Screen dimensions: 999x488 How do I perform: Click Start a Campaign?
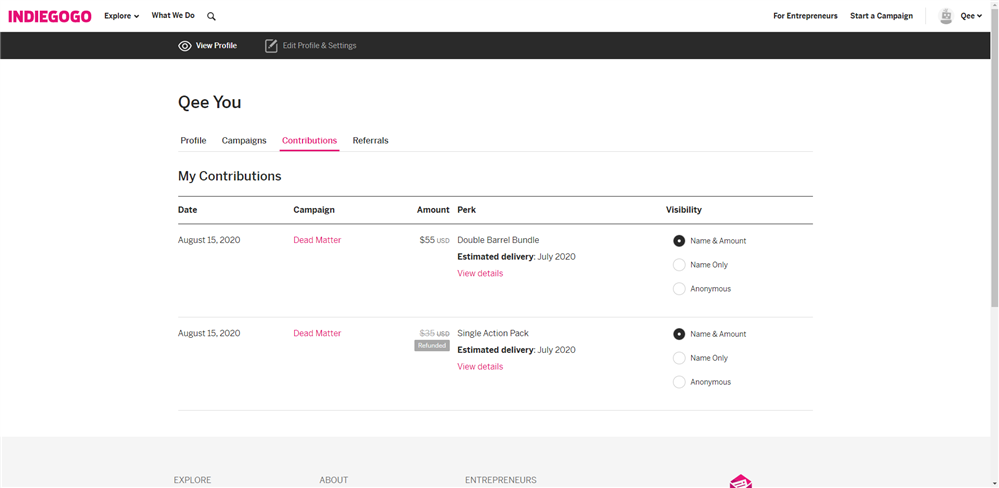(x=881, y=16)
